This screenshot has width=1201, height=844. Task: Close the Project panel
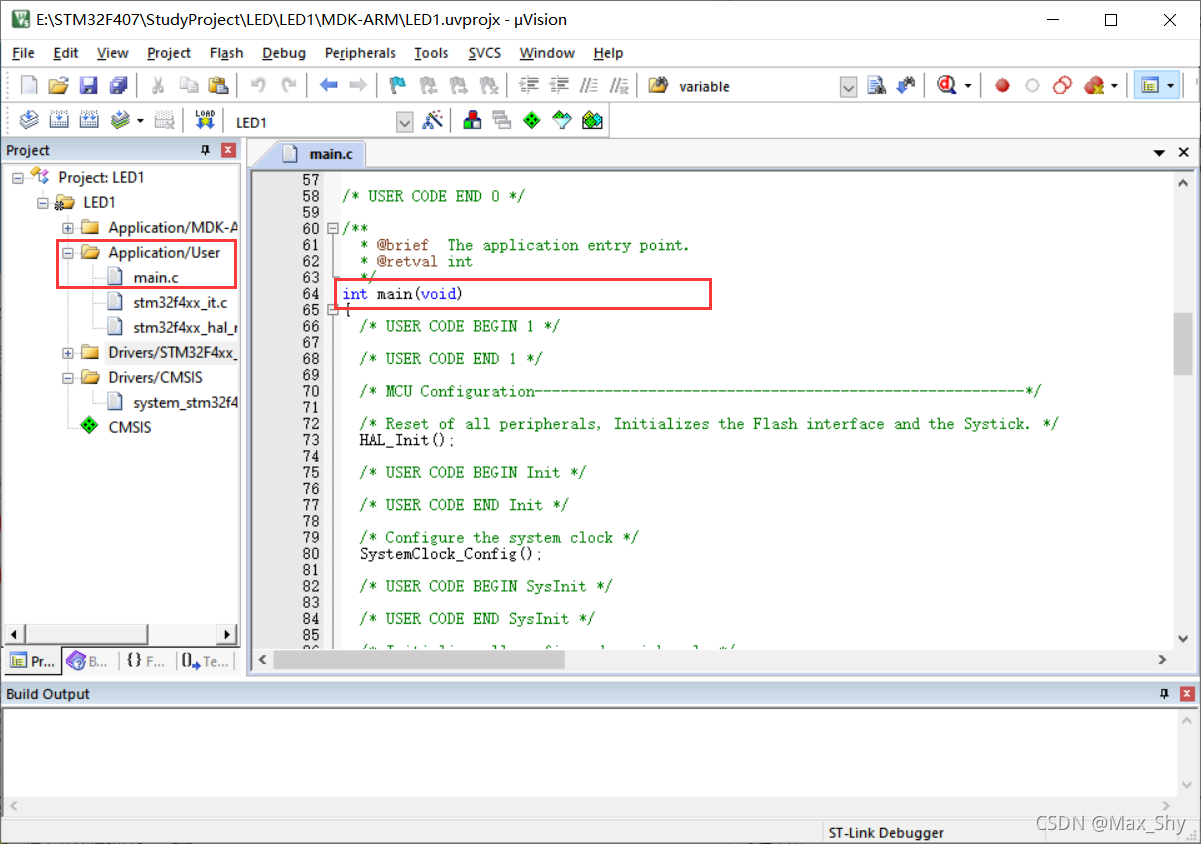228,150
